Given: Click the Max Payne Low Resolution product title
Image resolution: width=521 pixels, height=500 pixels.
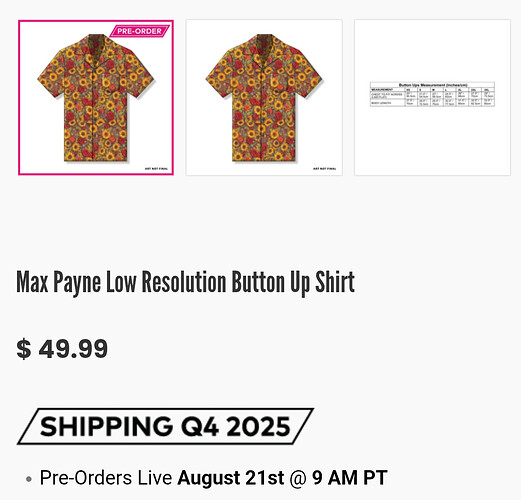Looking at the screenshot, I should (x=185, y=283).
